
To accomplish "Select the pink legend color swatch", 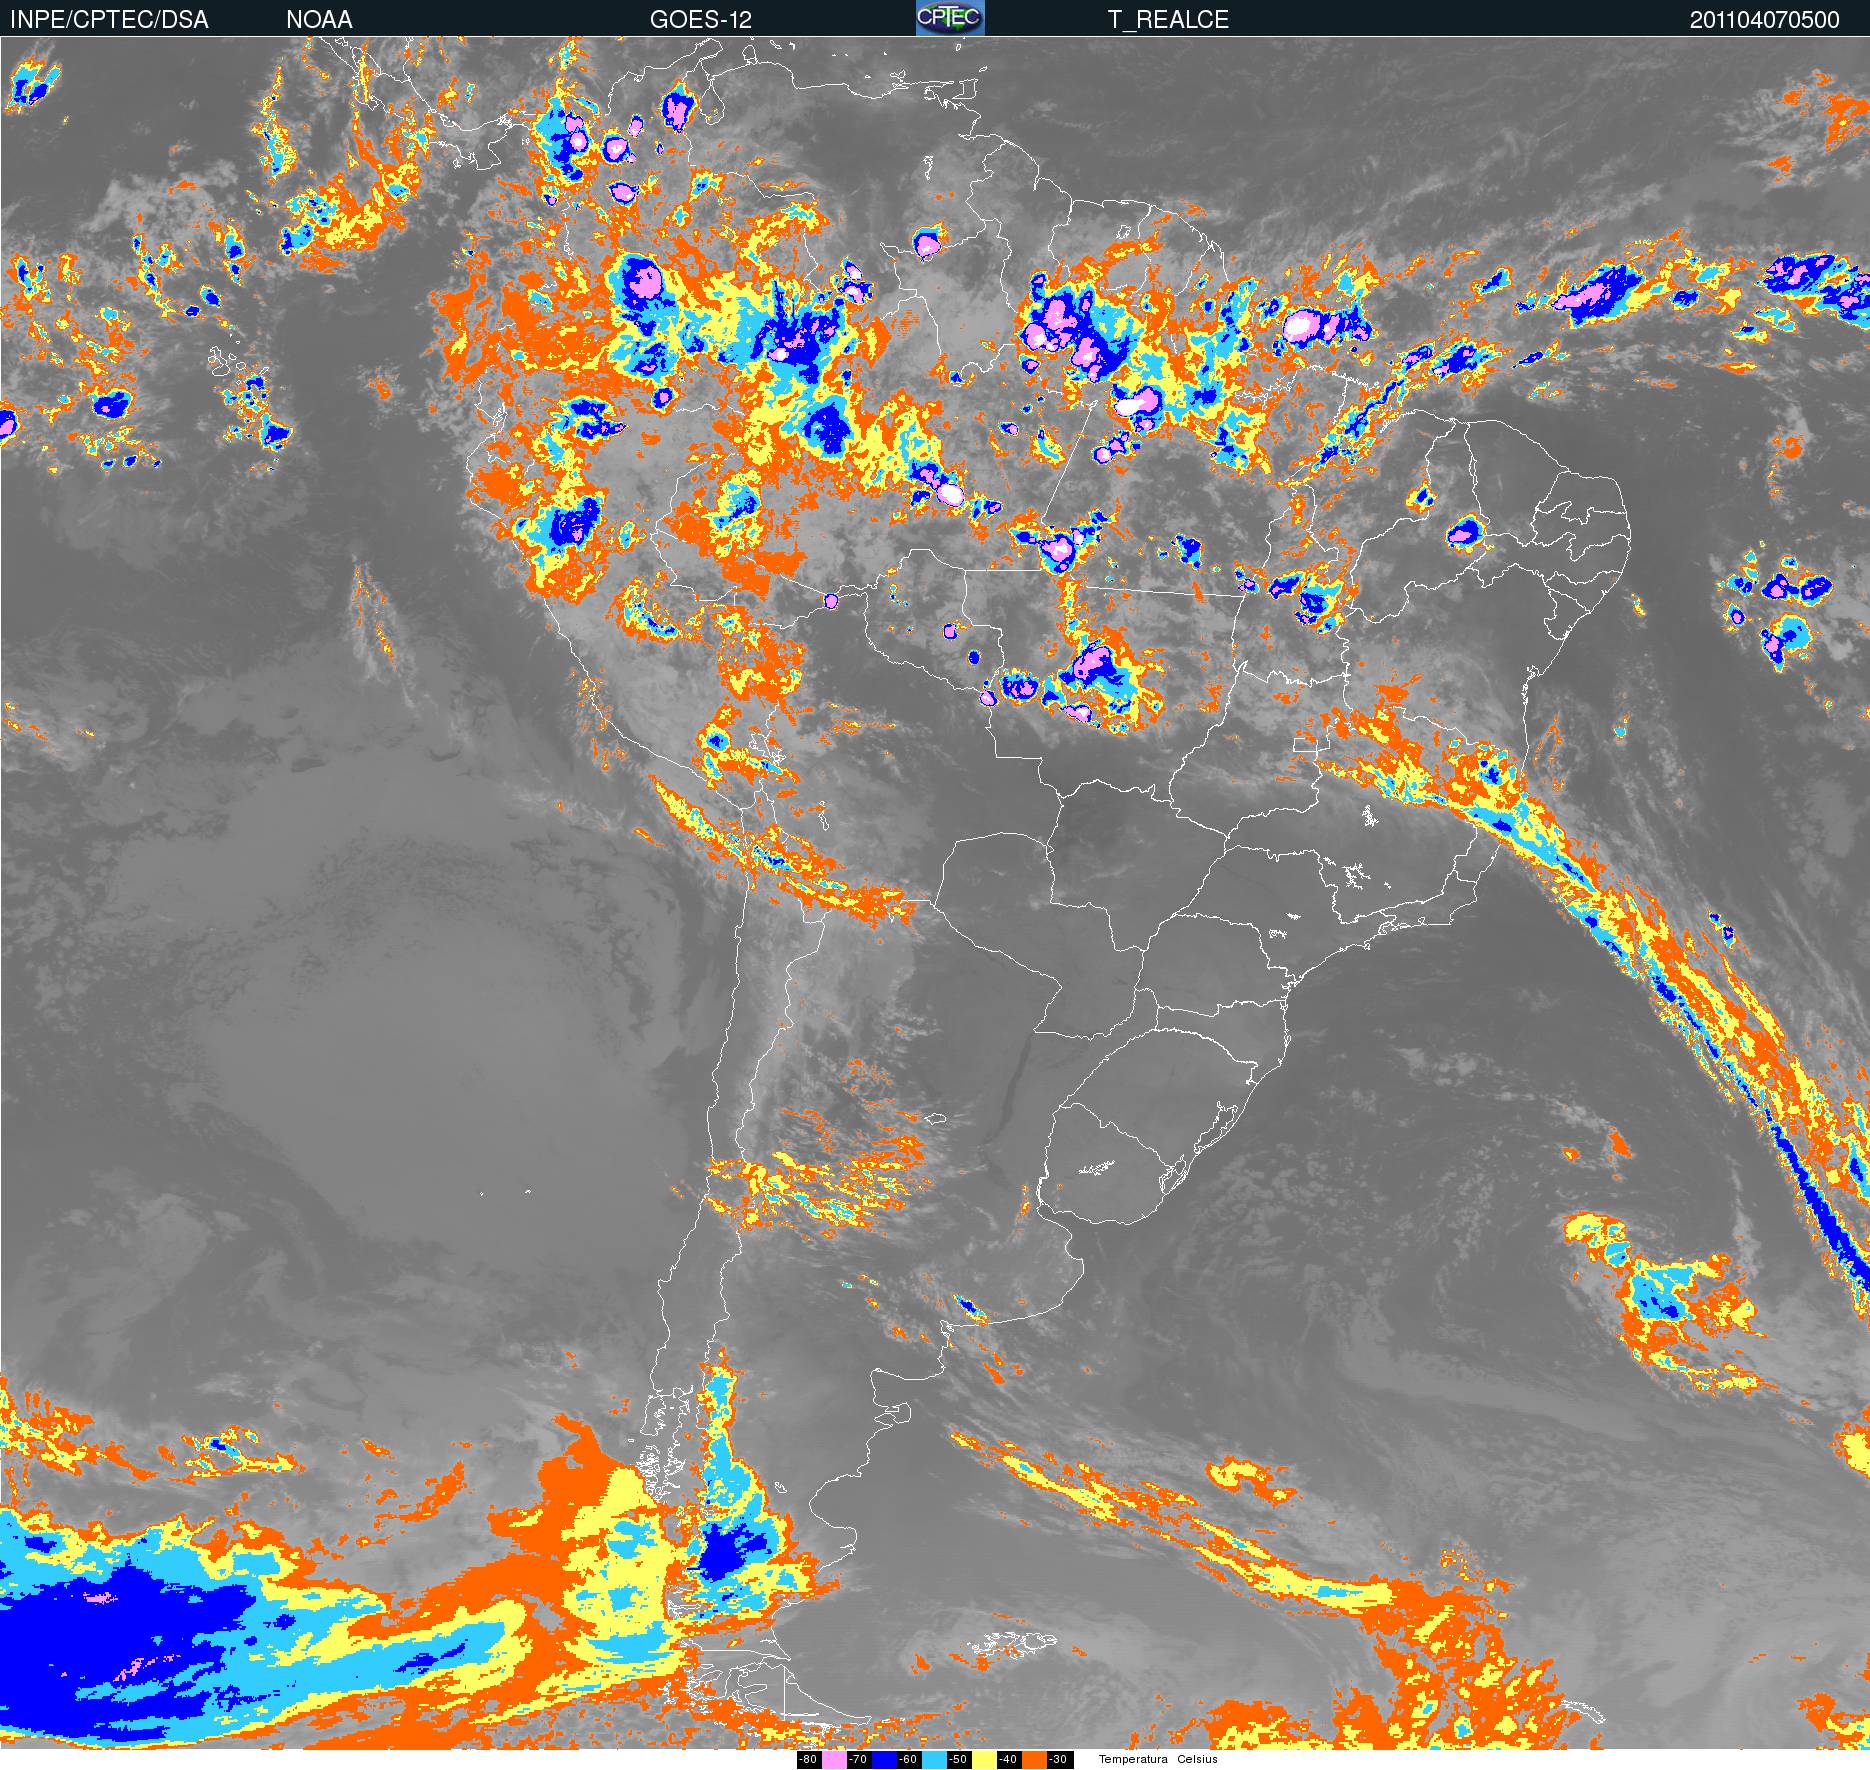I will click(834, 1759).
